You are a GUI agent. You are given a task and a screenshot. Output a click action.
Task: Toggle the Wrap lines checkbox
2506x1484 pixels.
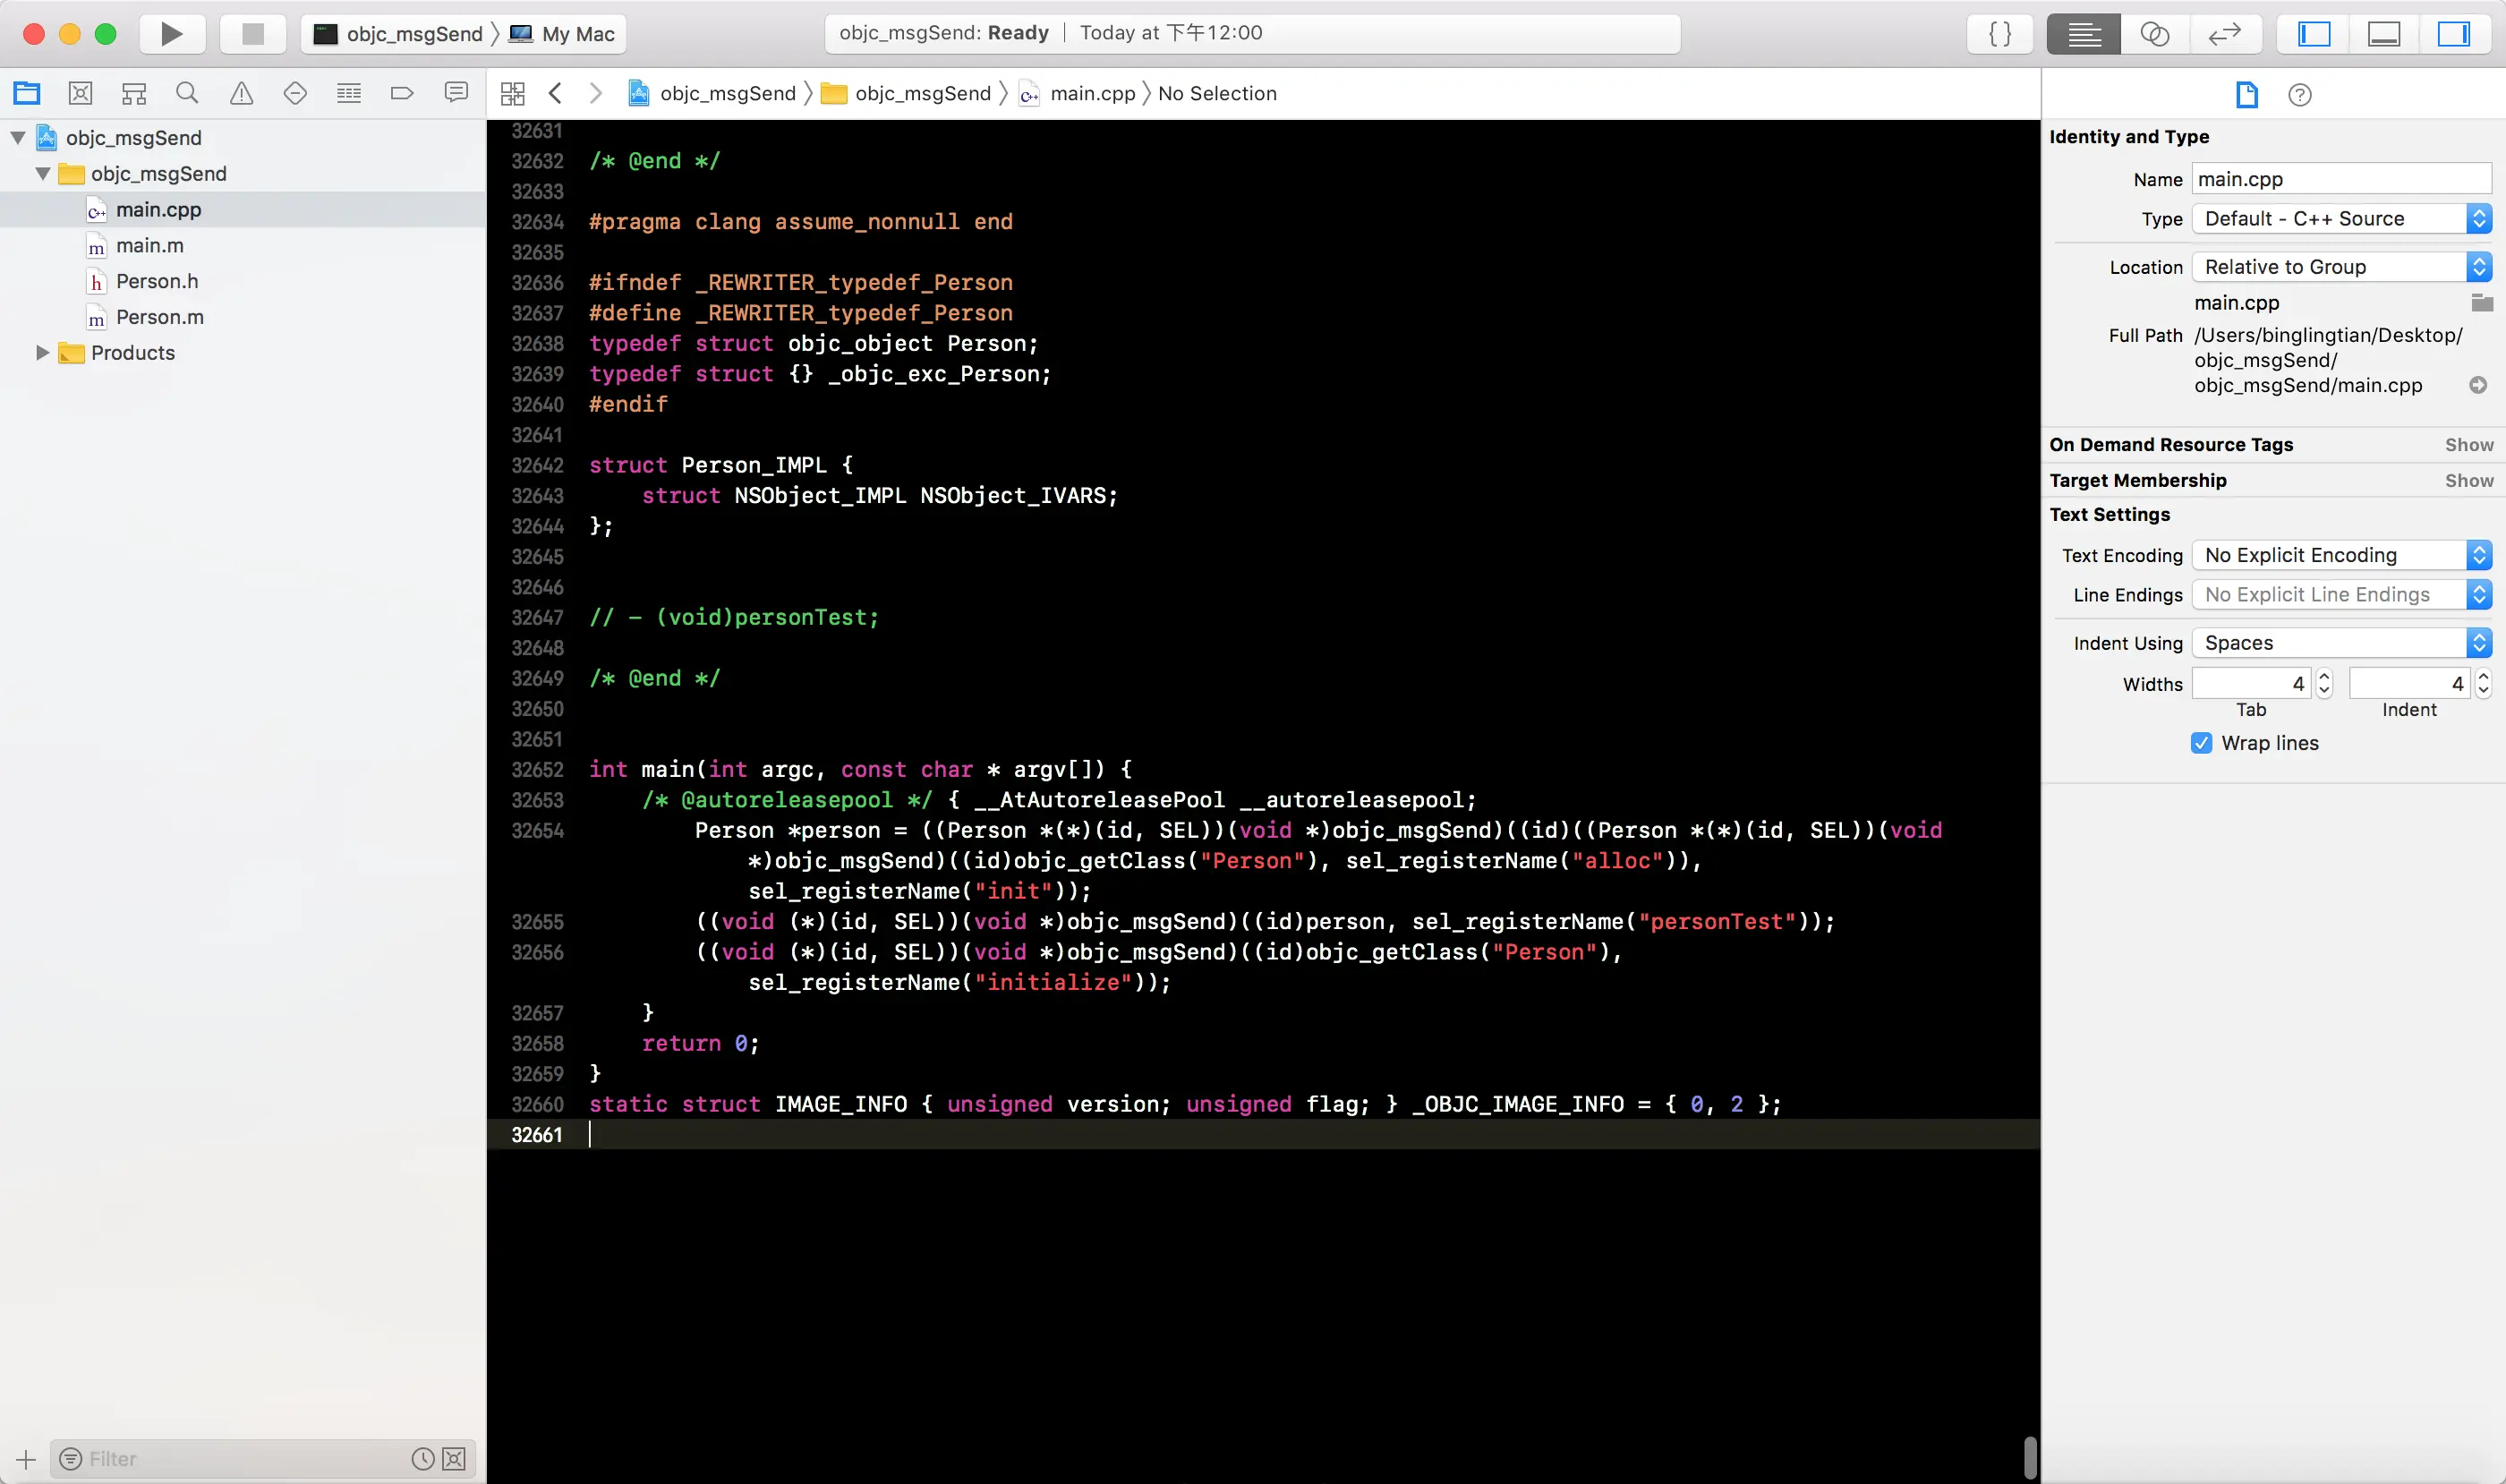pyautogui.click(x=2201, y=743)
